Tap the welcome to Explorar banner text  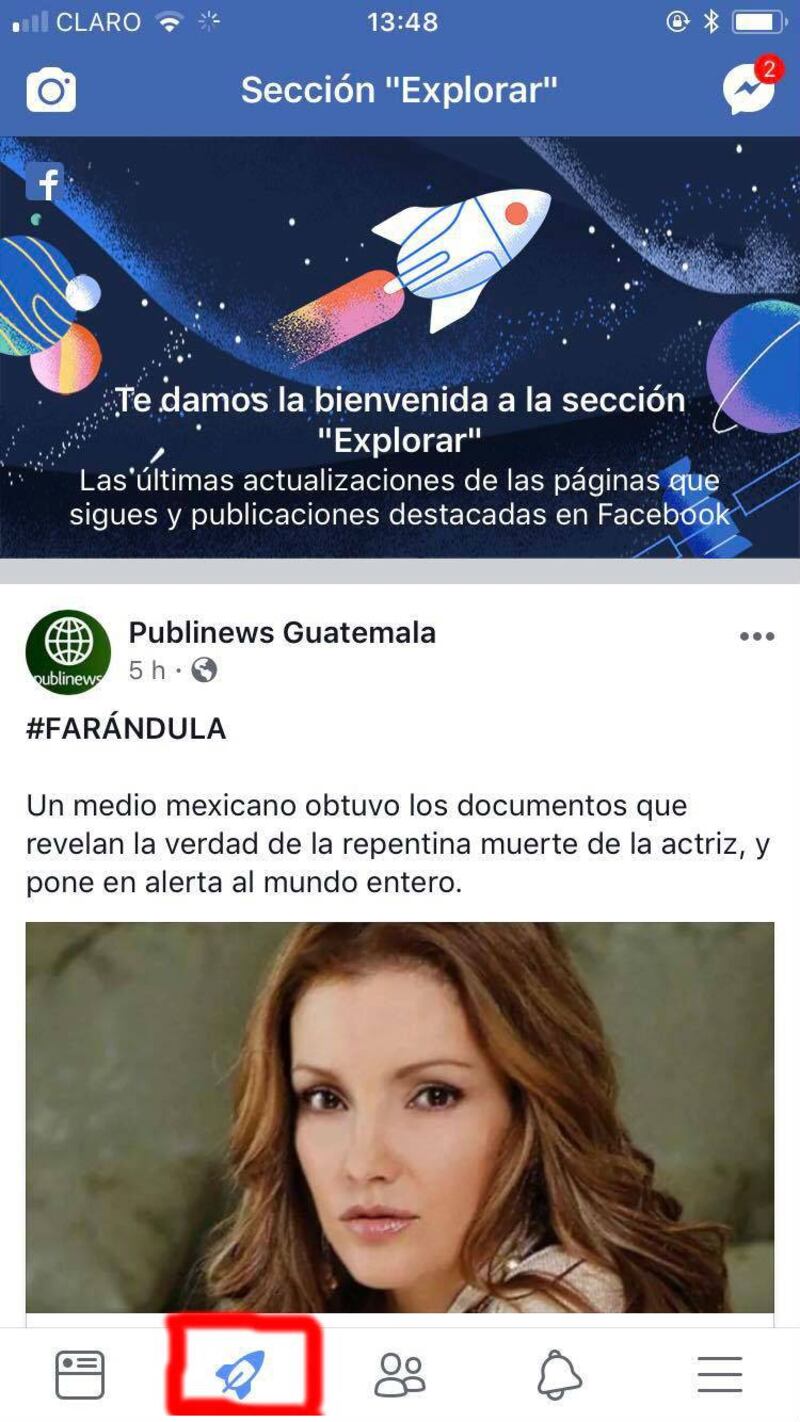[x=400, y=420]
